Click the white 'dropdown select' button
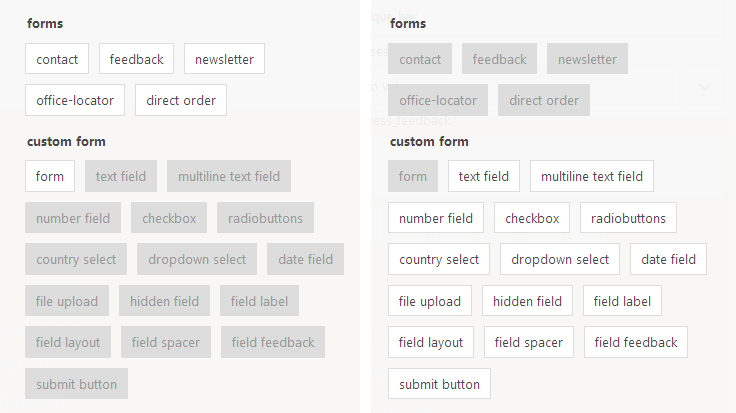 pos(560,259)
